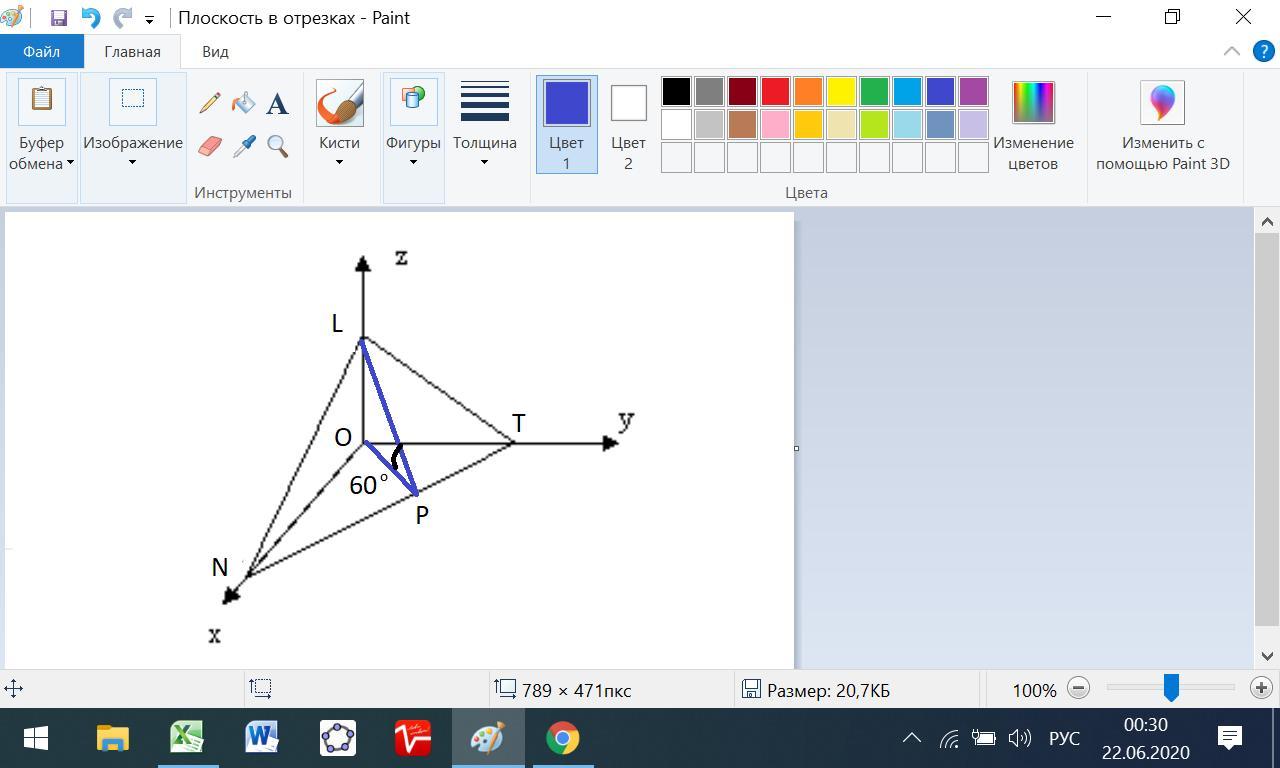Select the Pencil tool
This screenshot has width=1280, height=768.
coord(210,103)
